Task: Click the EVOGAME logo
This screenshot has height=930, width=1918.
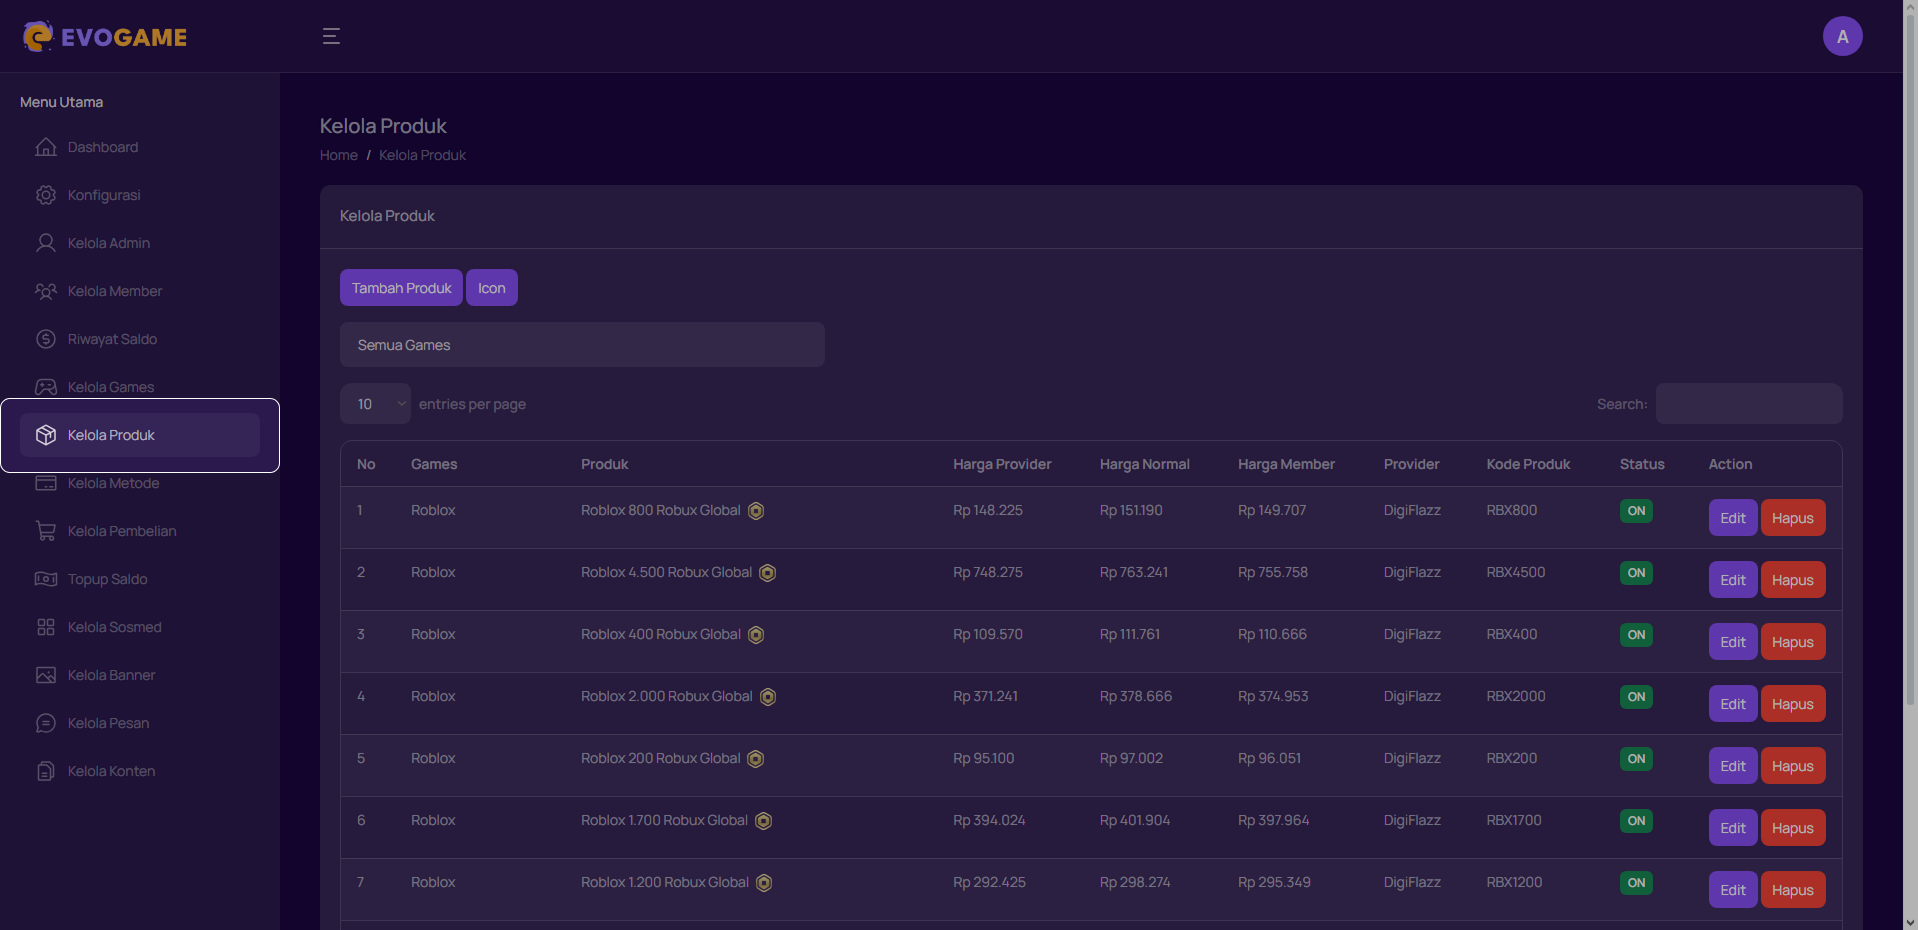Action: [x=105, y=37]
